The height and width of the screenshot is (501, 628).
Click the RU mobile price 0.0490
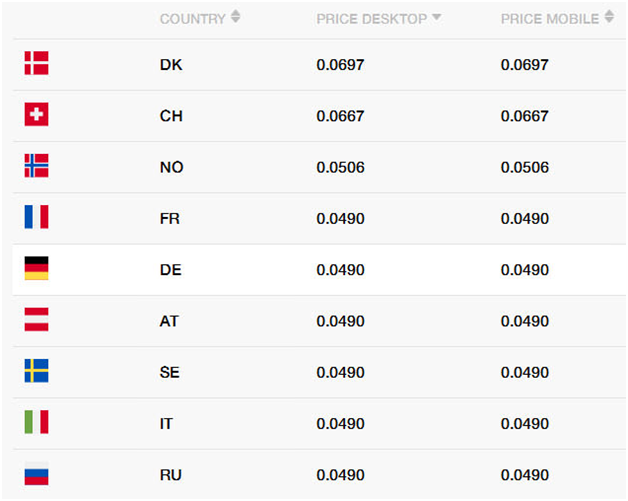point(525,475)
